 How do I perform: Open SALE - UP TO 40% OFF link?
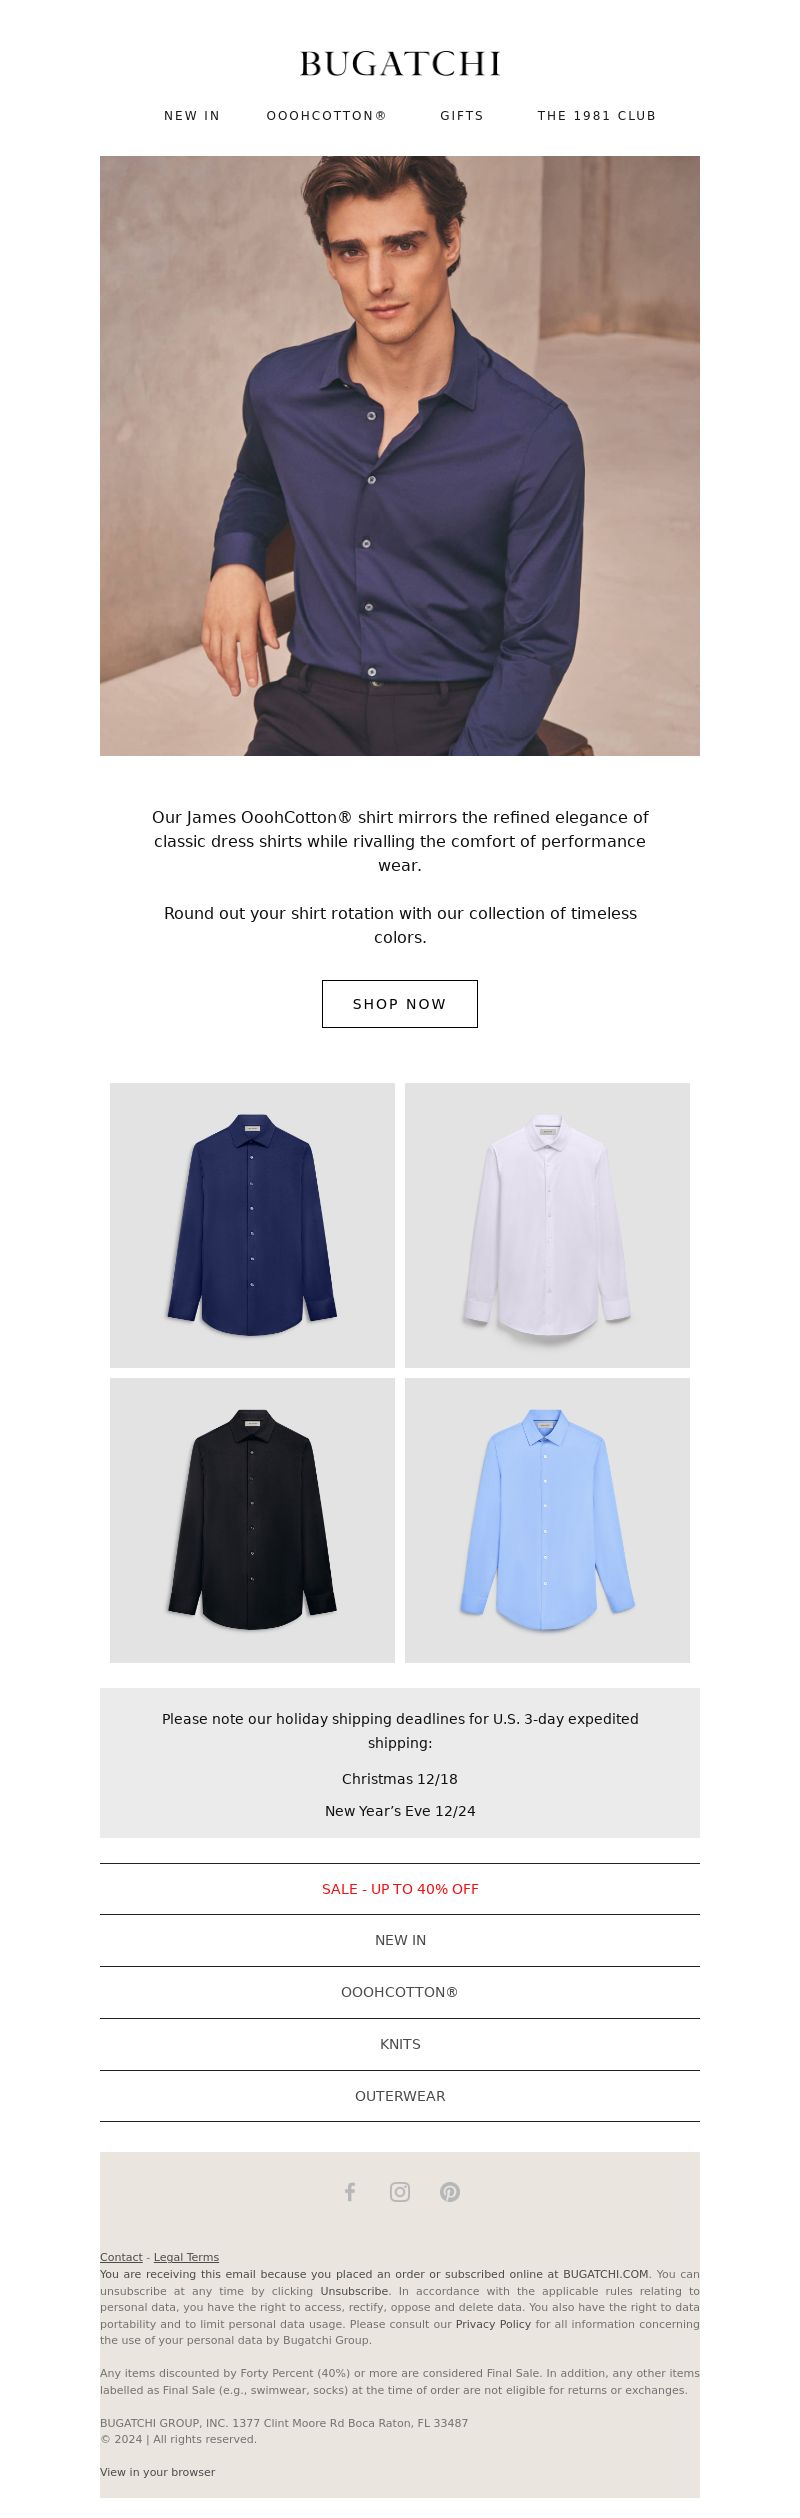tap(400, 1889)
